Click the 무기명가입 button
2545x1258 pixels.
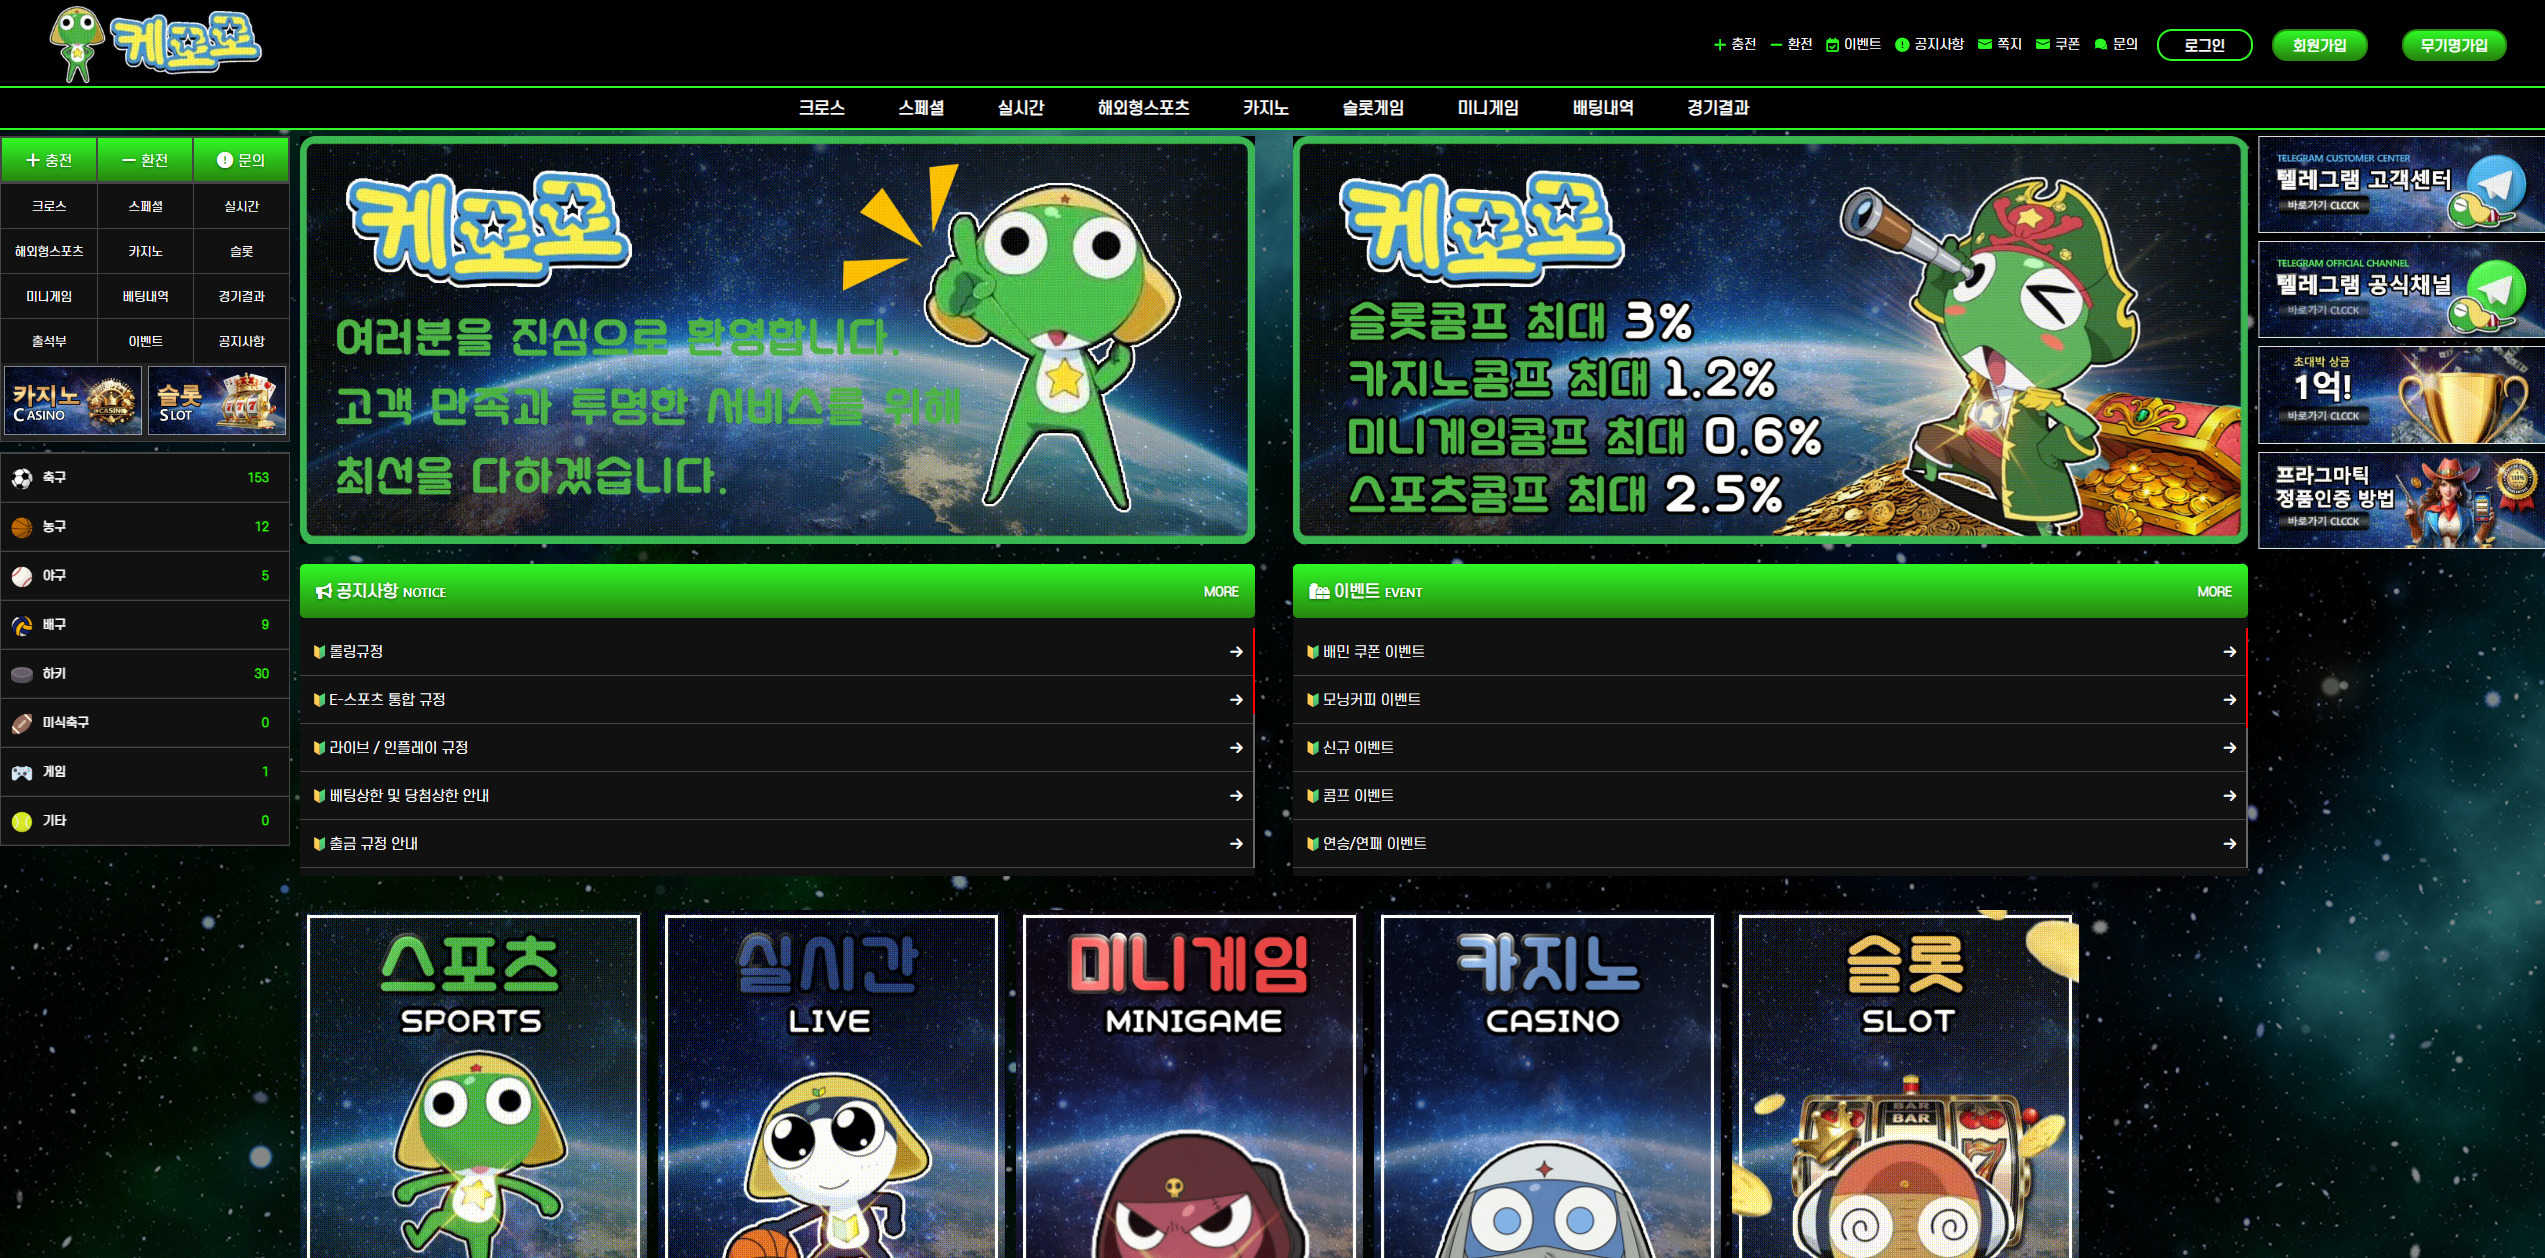[x=2453, y=45]
